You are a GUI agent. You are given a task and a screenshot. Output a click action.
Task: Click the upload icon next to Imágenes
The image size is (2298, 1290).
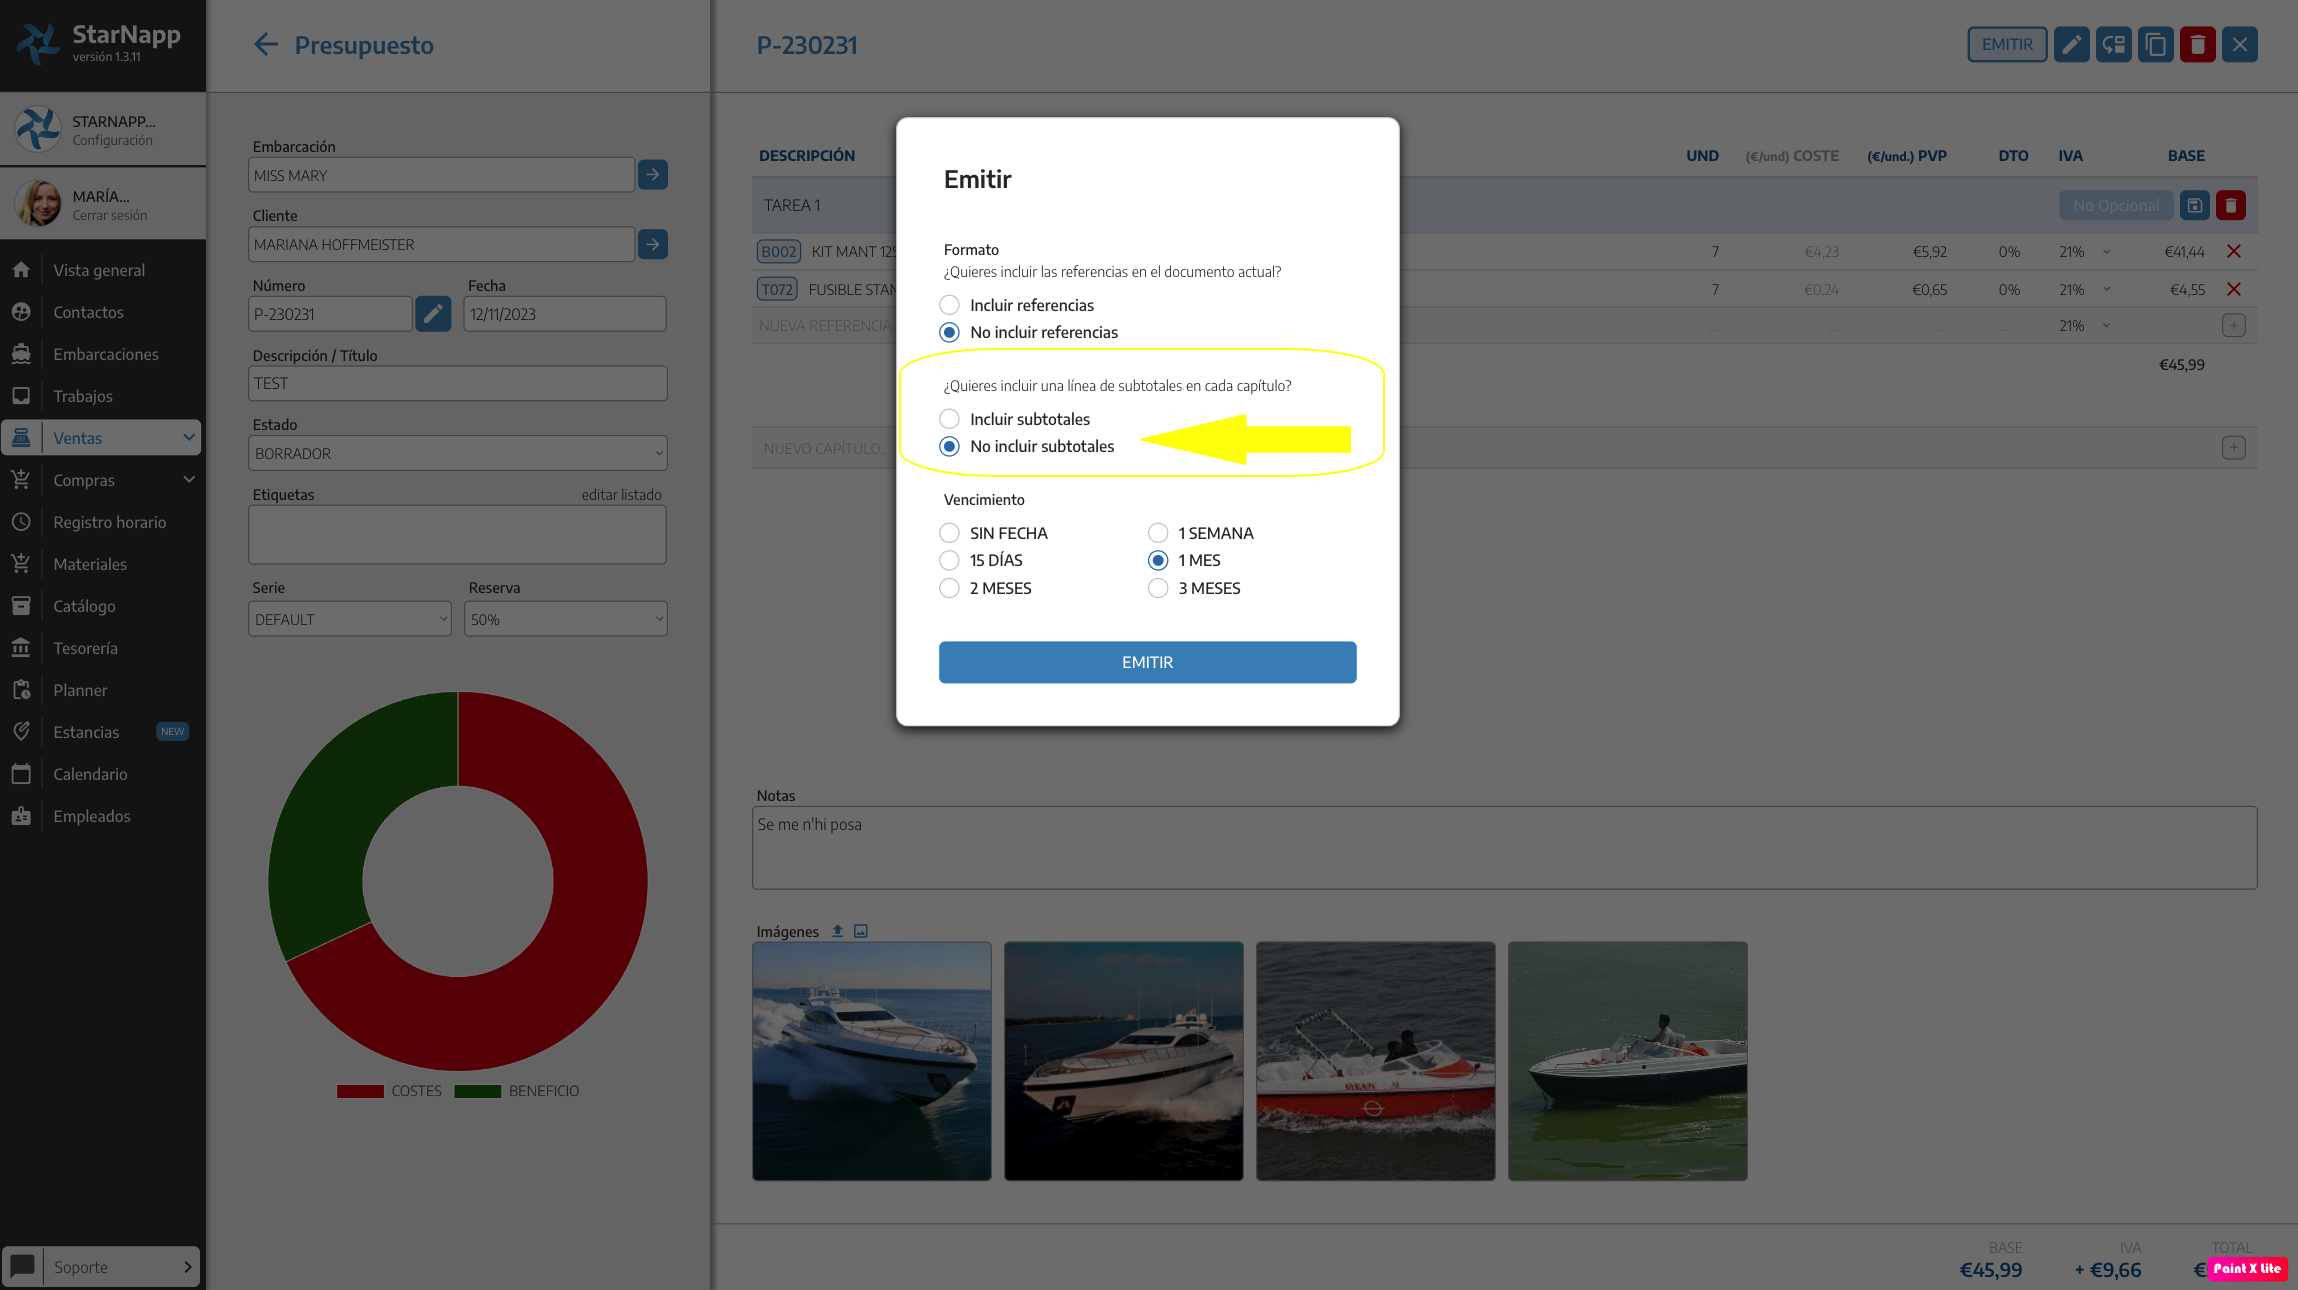point(838,931)
